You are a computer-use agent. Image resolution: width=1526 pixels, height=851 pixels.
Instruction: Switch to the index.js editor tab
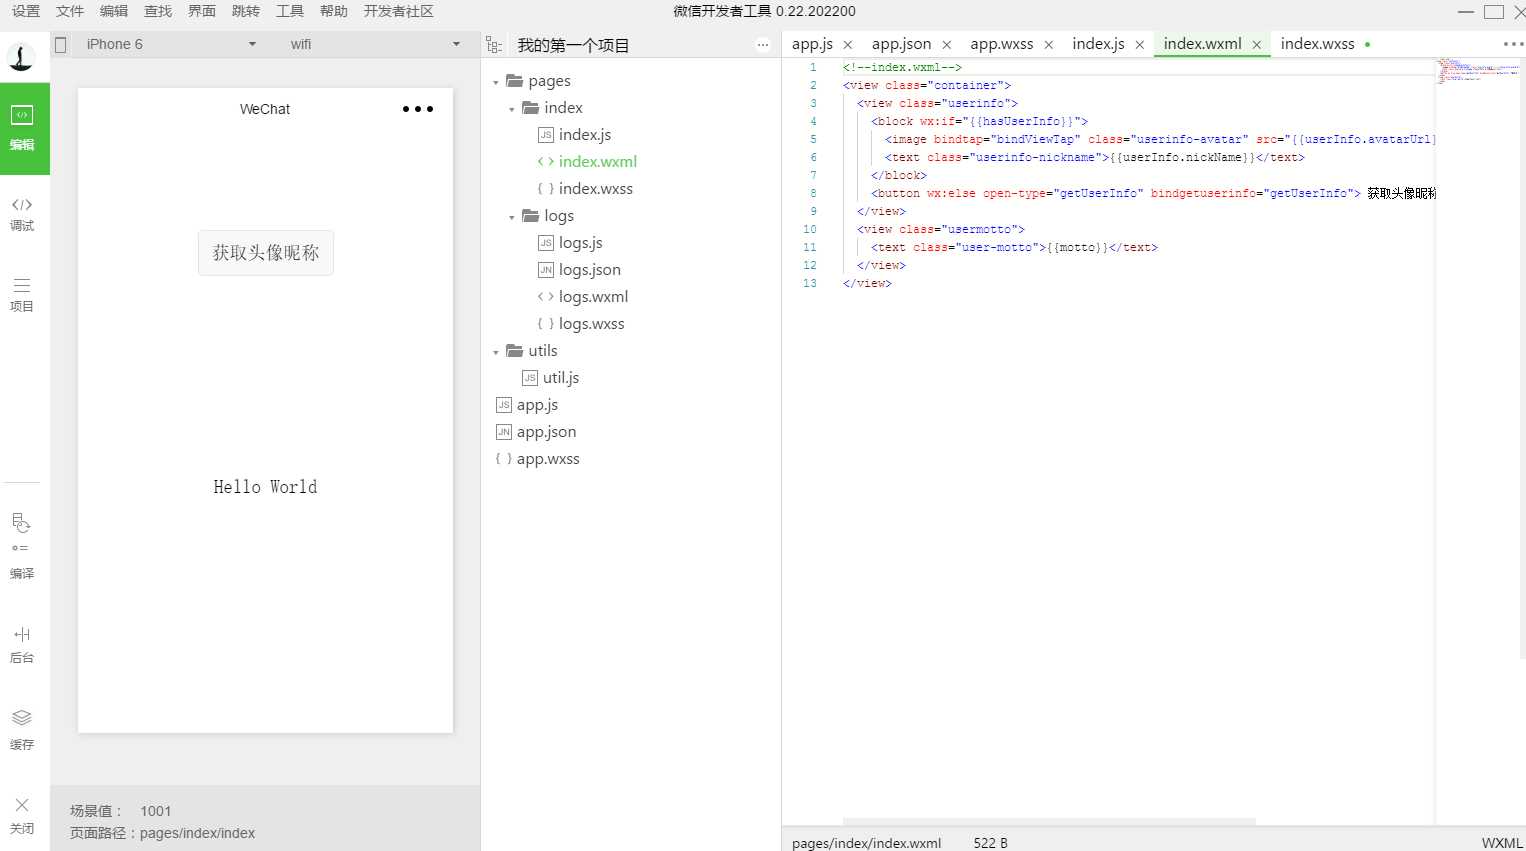1098,44
